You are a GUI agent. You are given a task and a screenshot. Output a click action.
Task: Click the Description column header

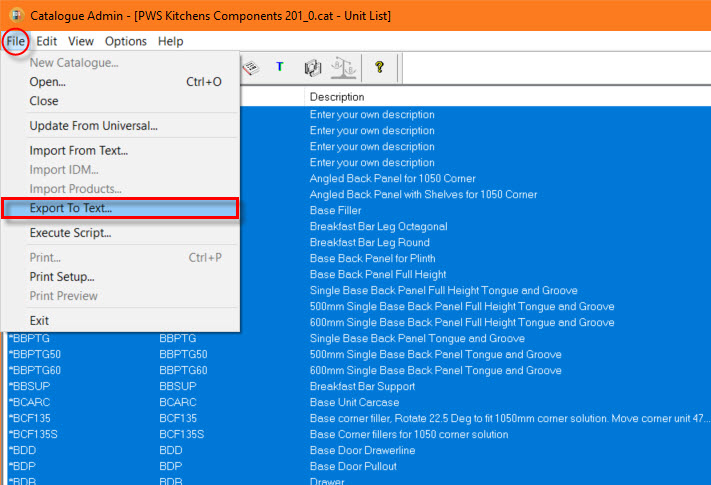click(337, 97)
